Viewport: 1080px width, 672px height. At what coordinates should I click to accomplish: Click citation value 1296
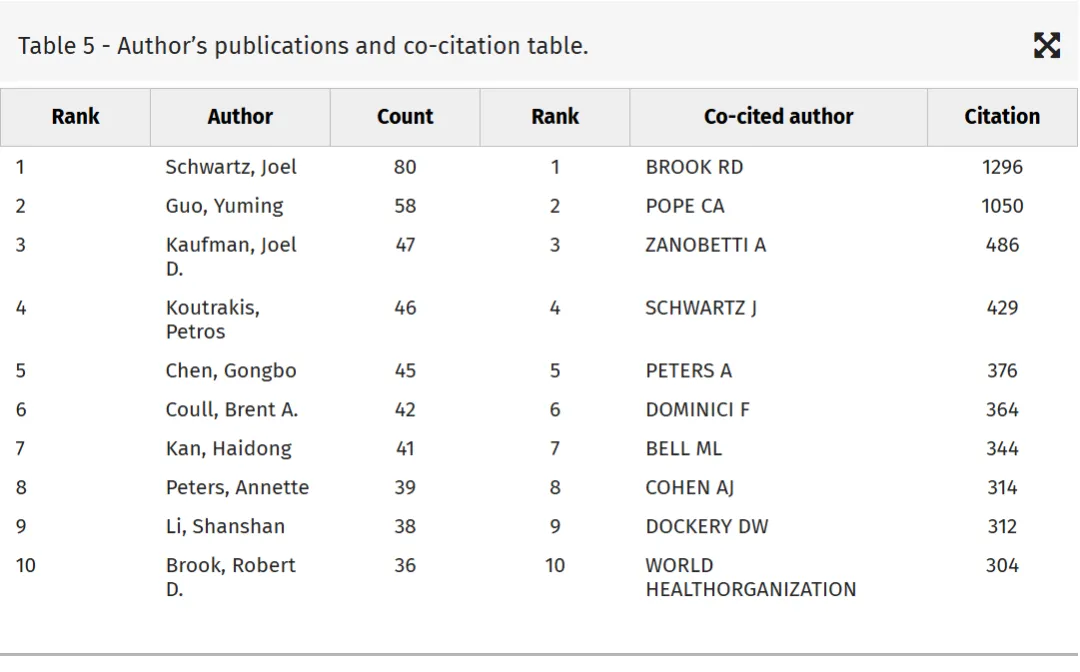(1002, 167)
